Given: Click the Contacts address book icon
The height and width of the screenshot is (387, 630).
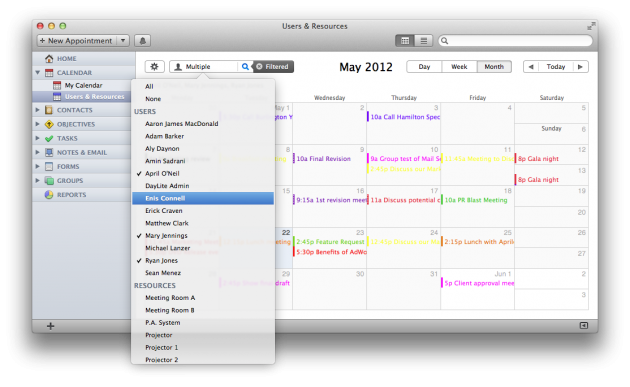Looking at the screenshot, I should tap(49, 110).
